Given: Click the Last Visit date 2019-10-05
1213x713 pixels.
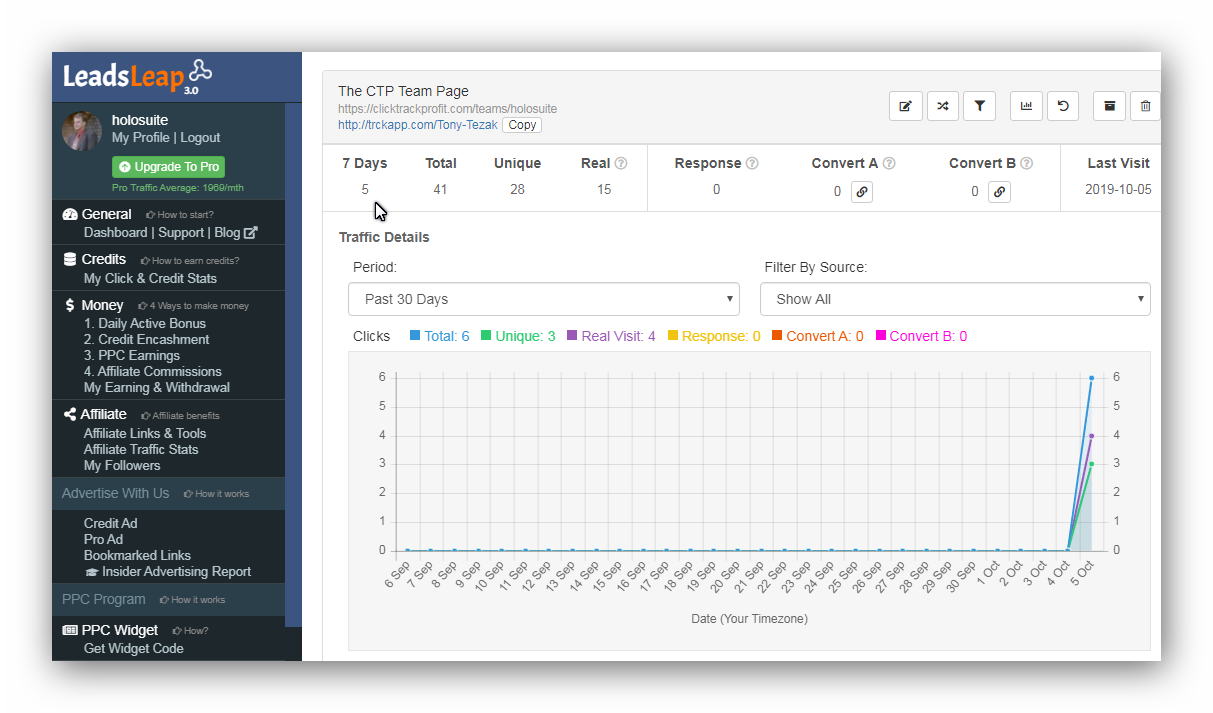Looking at the screenshot, I should (1118, 190).
